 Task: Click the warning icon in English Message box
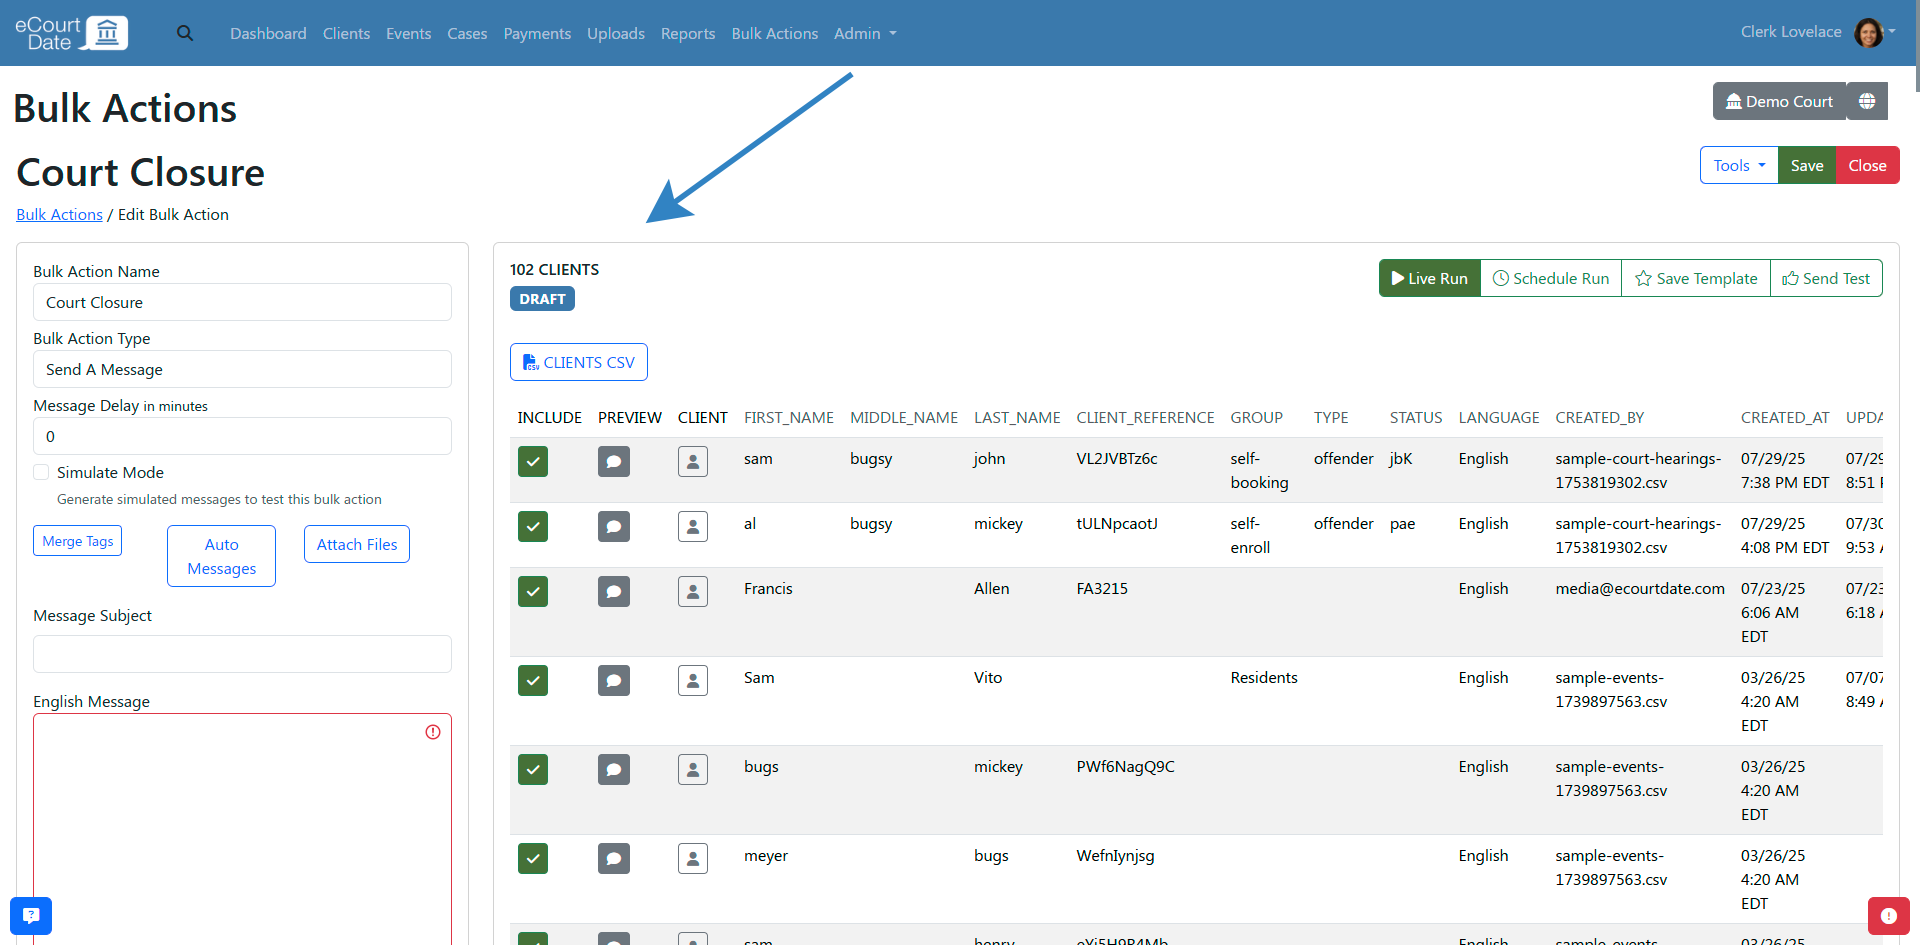[433, 732]
